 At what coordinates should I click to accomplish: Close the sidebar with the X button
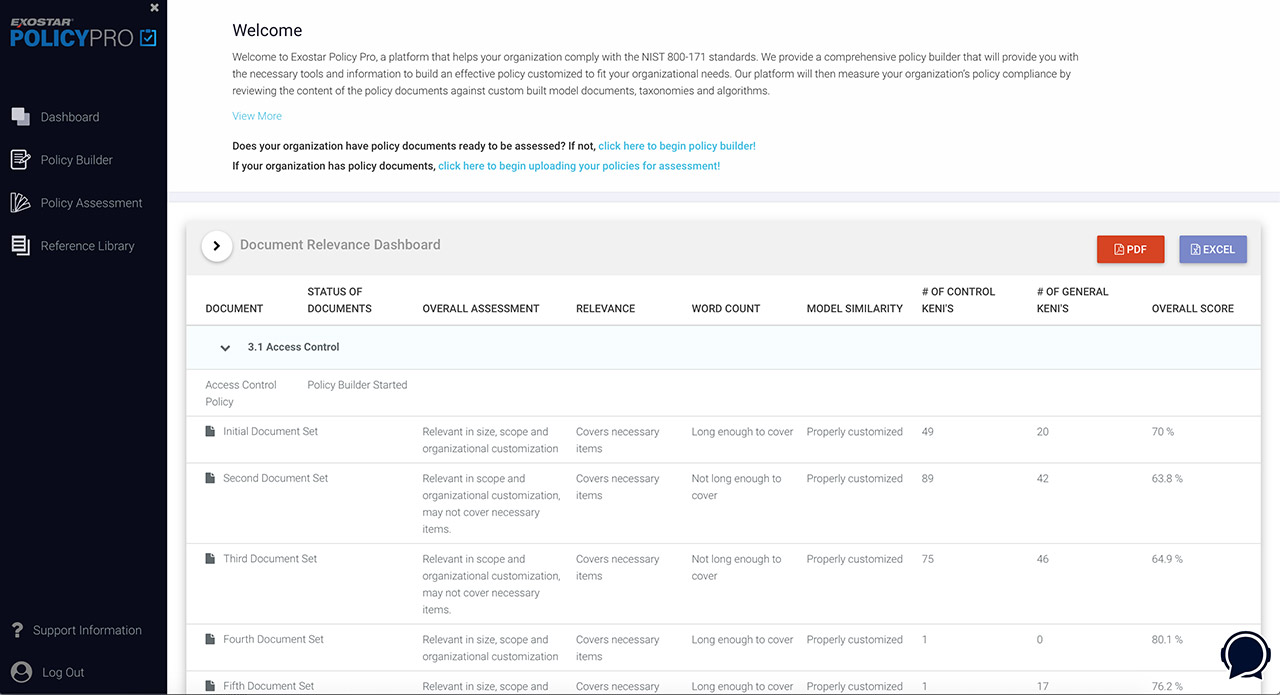[x=154, y=7]
